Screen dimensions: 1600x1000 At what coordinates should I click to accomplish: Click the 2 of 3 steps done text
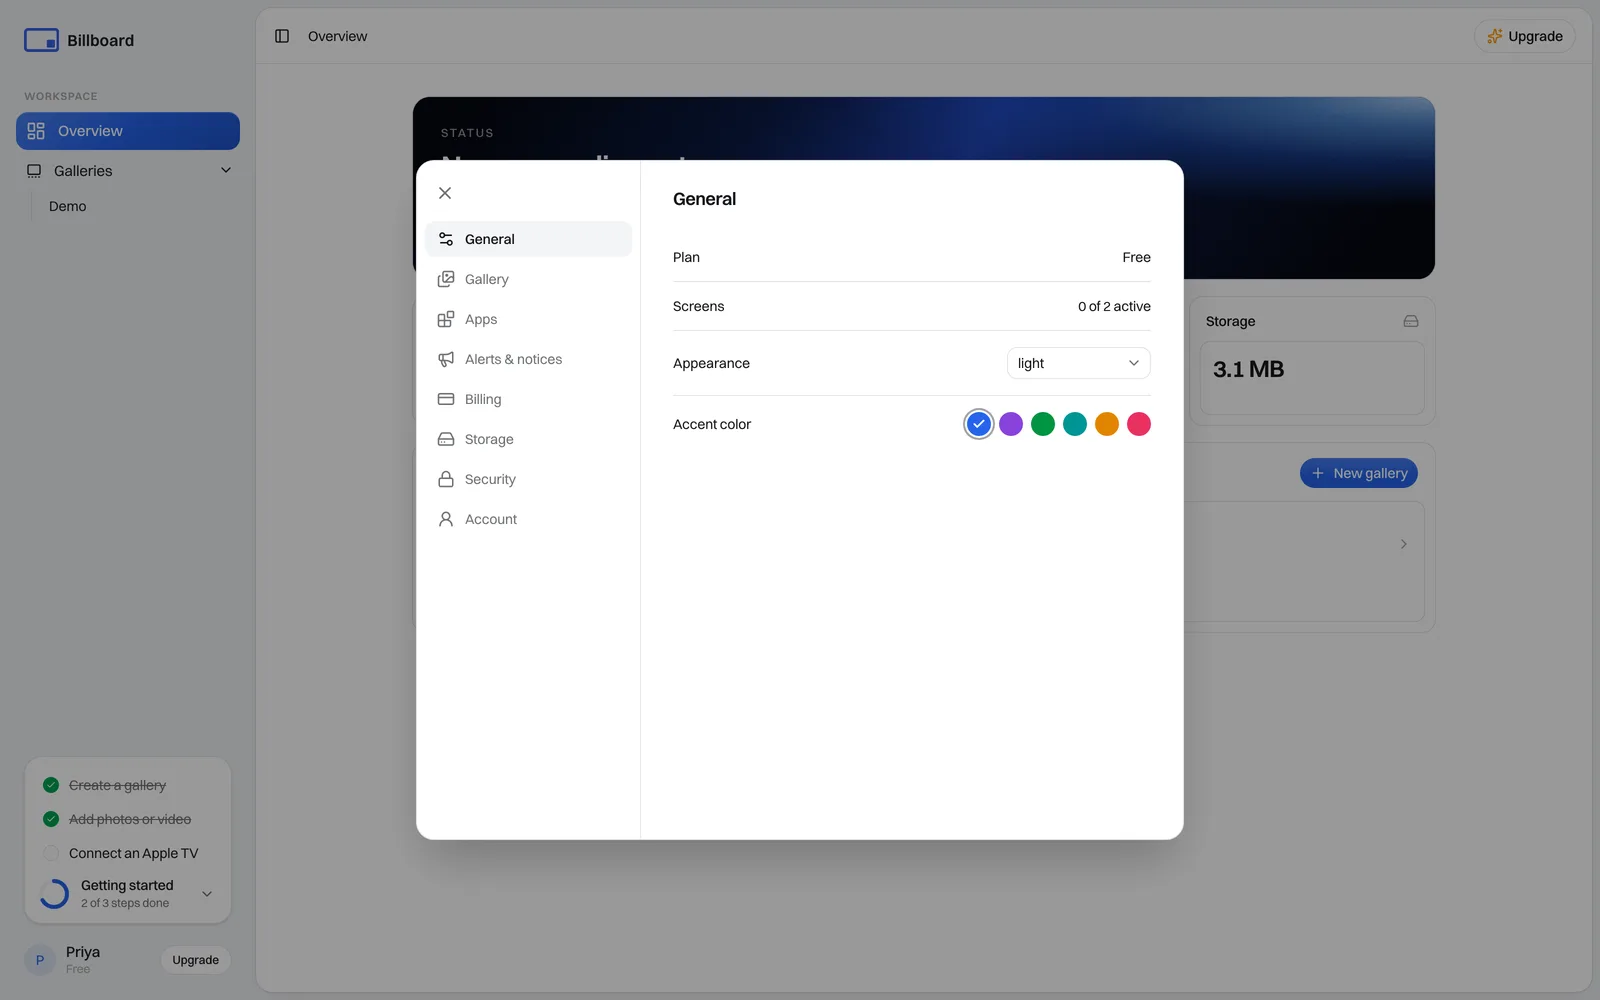pos(125,903)
